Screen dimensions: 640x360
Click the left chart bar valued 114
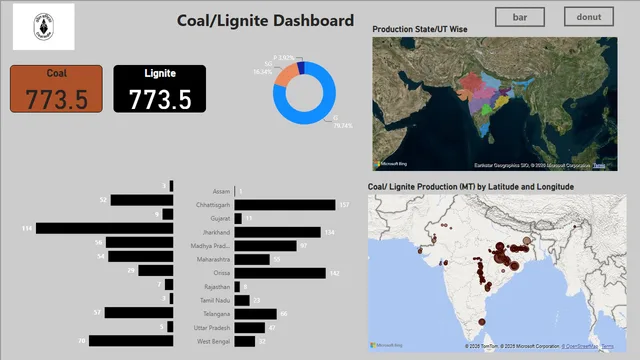[104, 228]
